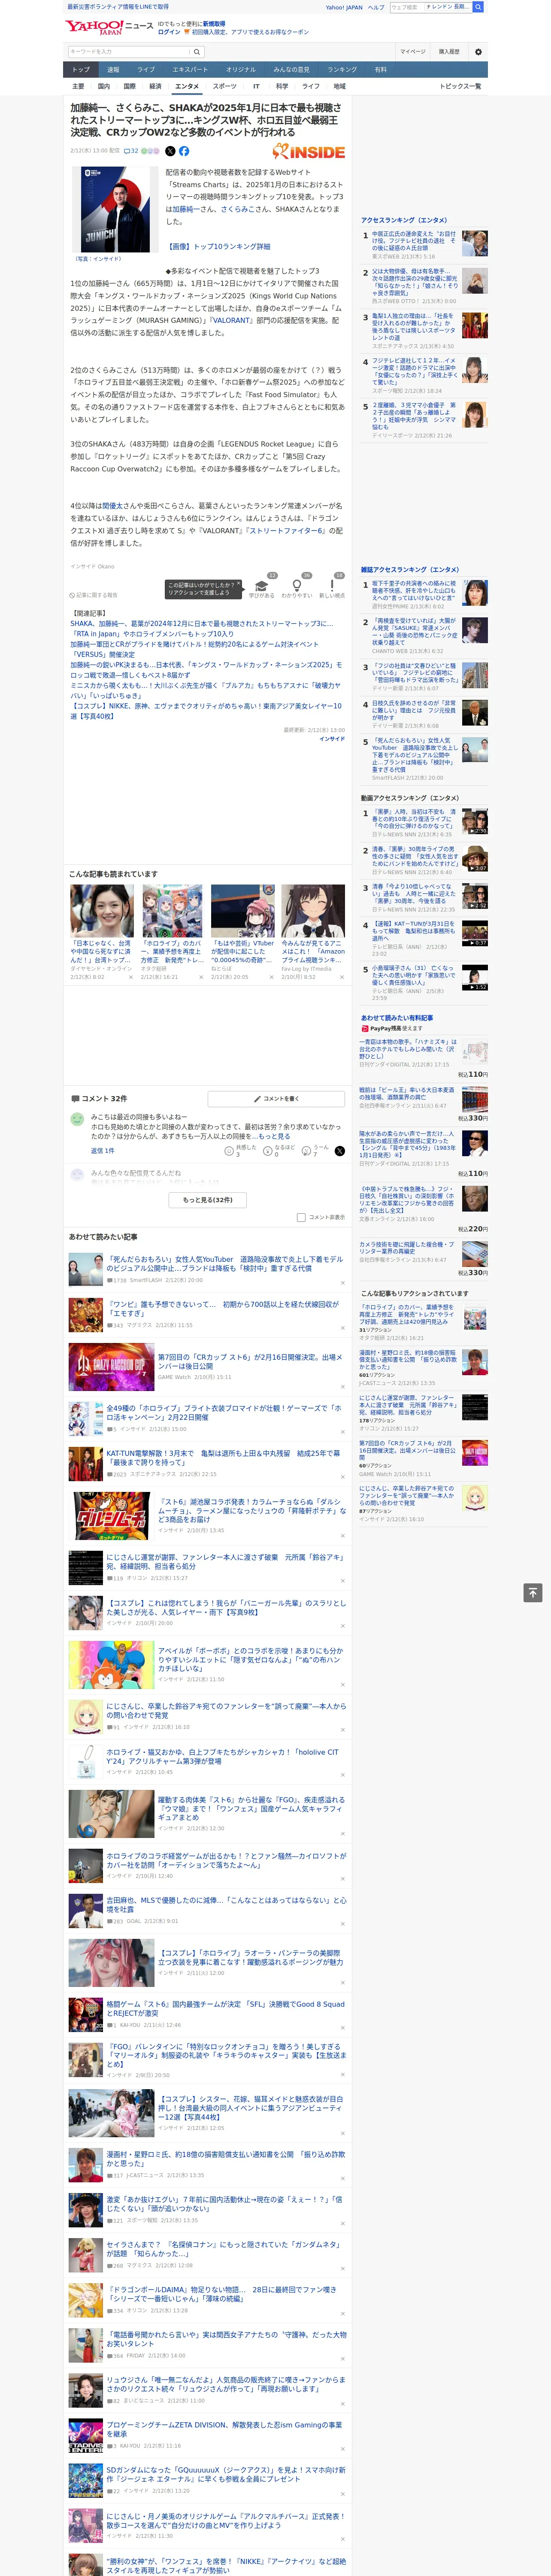551x2576 pixels.
Task: React with the わかりやすい lightbulb icon
Action: point(296,587)
